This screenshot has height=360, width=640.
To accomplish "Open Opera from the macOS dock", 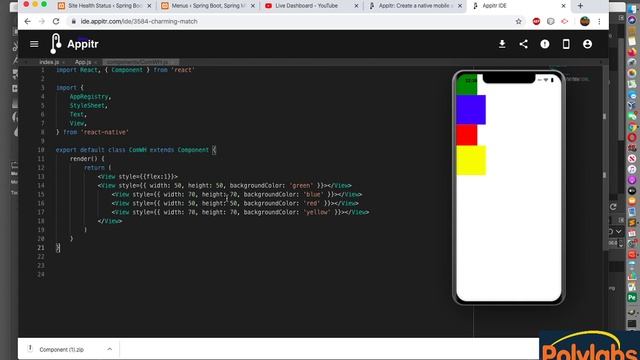I will coord(632,137).
